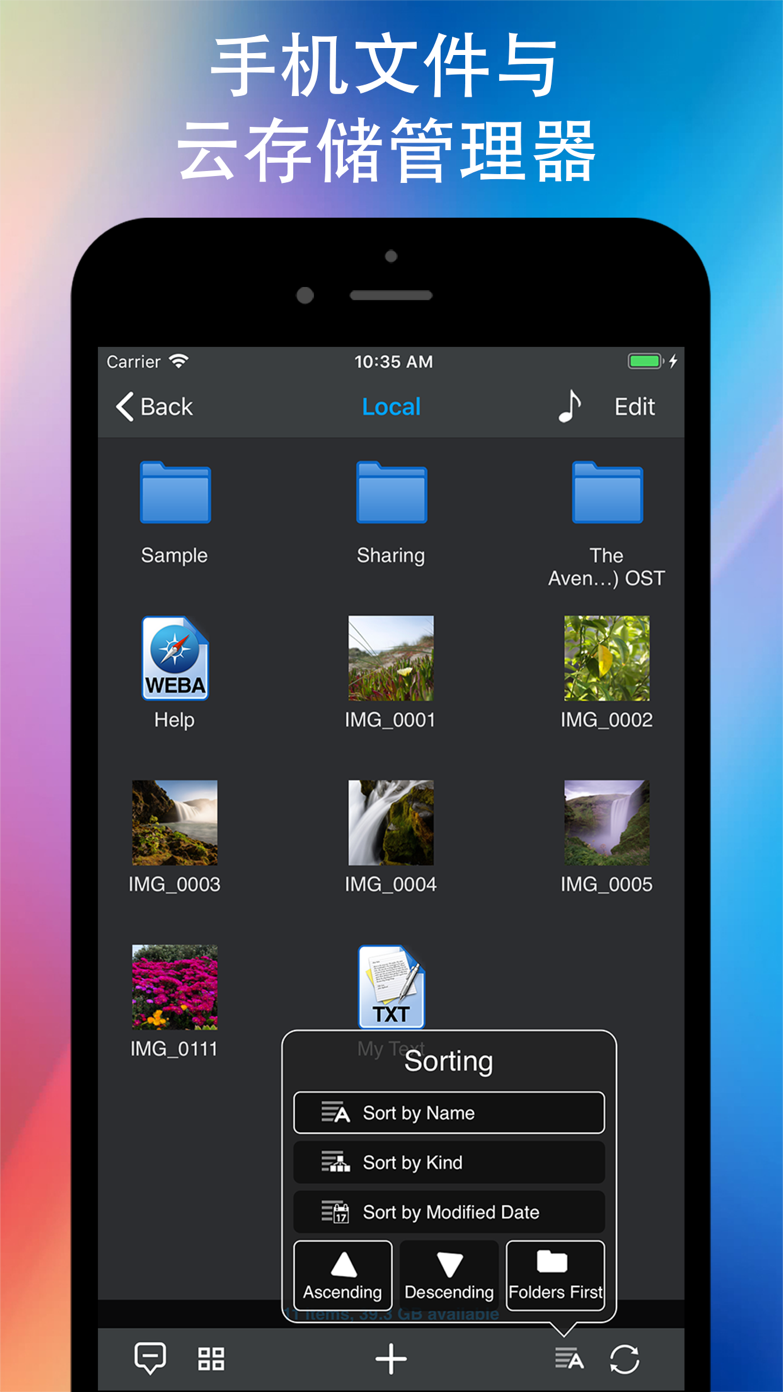Choose Sort by Name

(x=449, y=1113)
